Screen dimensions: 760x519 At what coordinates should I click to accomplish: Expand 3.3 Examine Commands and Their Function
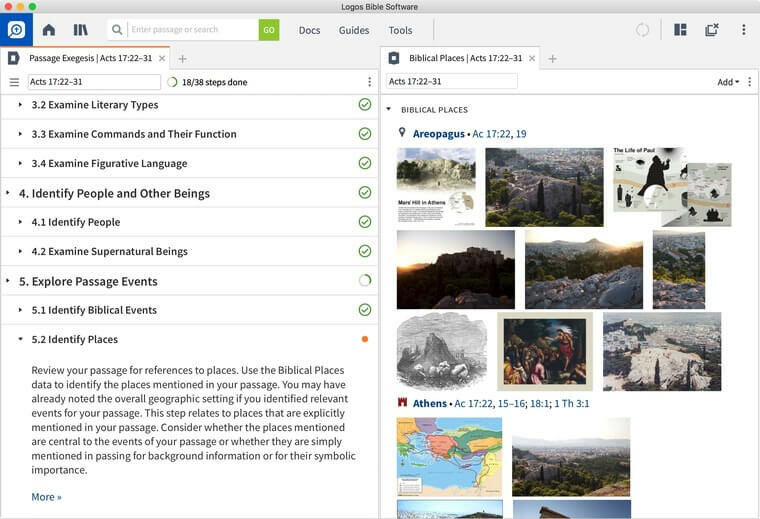[20, 134]
